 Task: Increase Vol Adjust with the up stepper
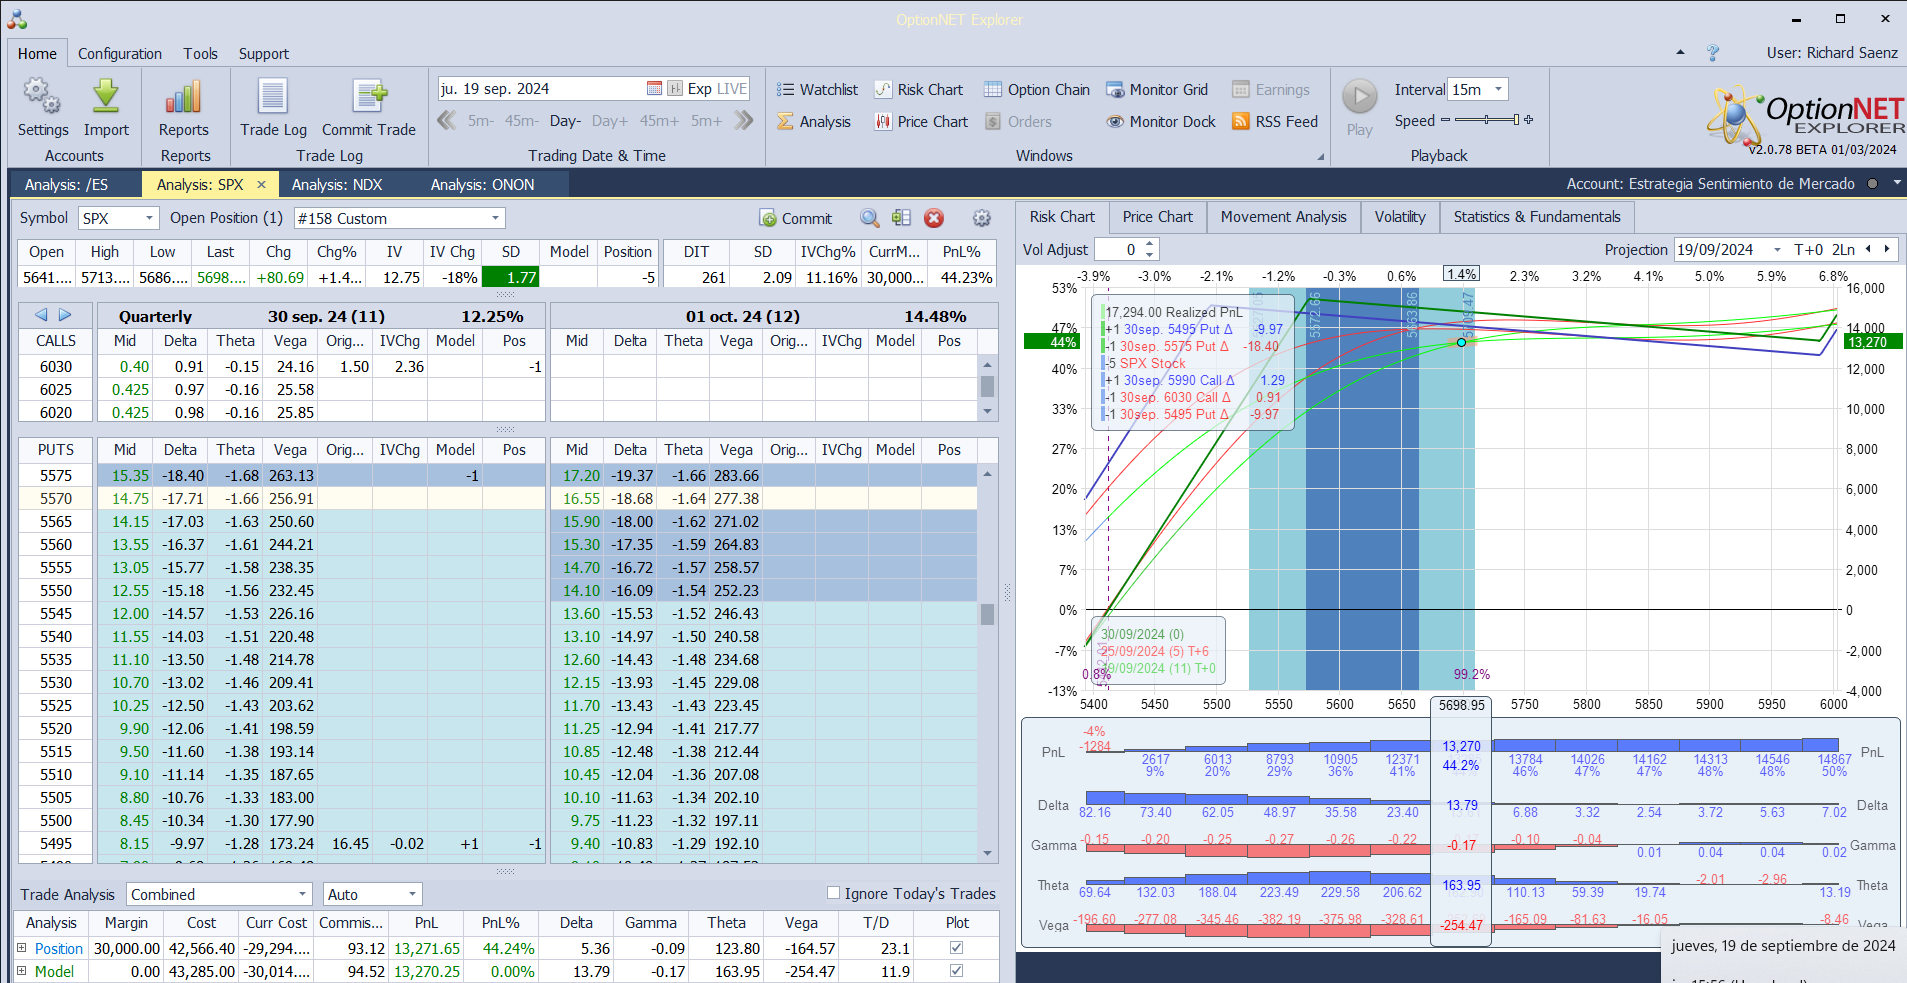pos(1150,244)
